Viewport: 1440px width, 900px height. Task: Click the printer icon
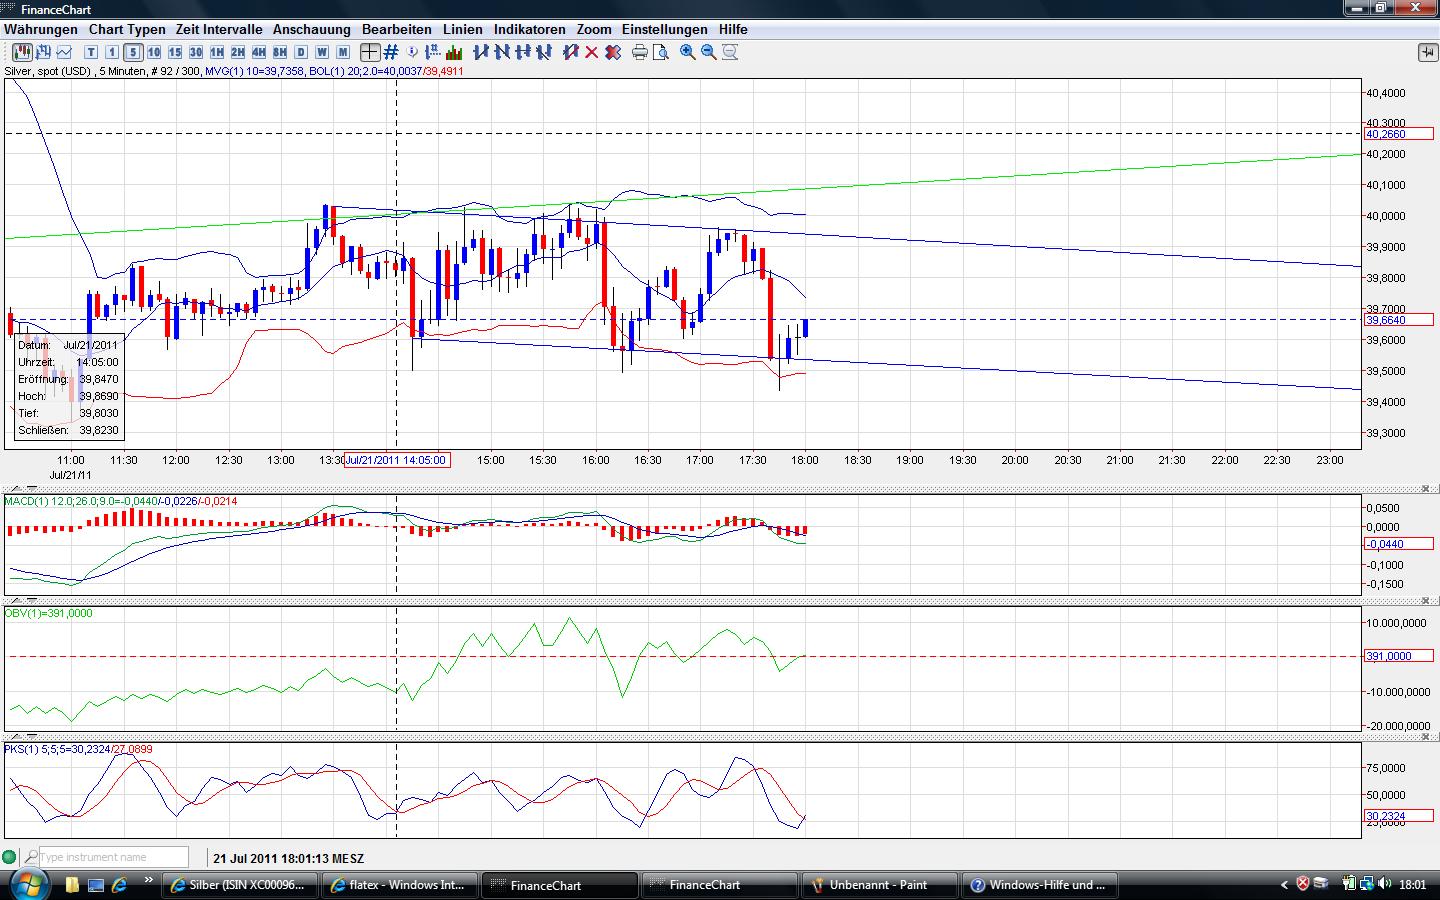pos(639,52)
